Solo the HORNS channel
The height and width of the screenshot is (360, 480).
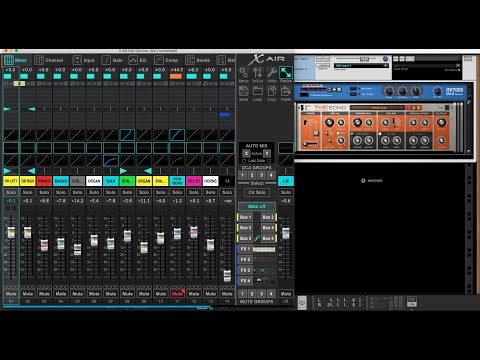(x=210, y=192)
